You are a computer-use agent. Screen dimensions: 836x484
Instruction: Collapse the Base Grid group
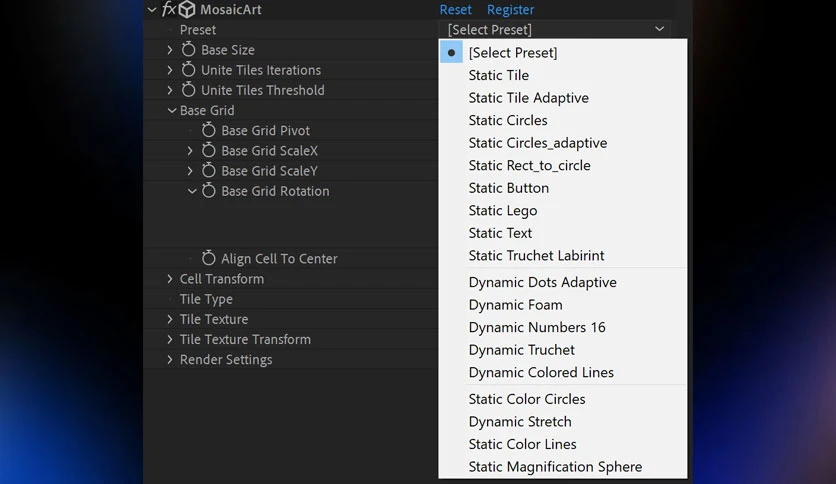point(172,110)
